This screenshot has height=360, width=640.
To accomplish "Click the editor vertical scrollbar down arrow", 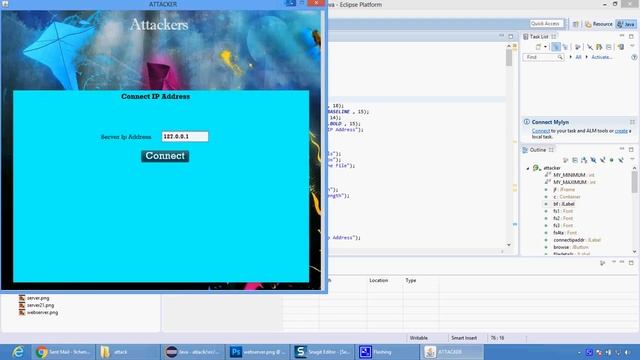I will tap(509, 245).
